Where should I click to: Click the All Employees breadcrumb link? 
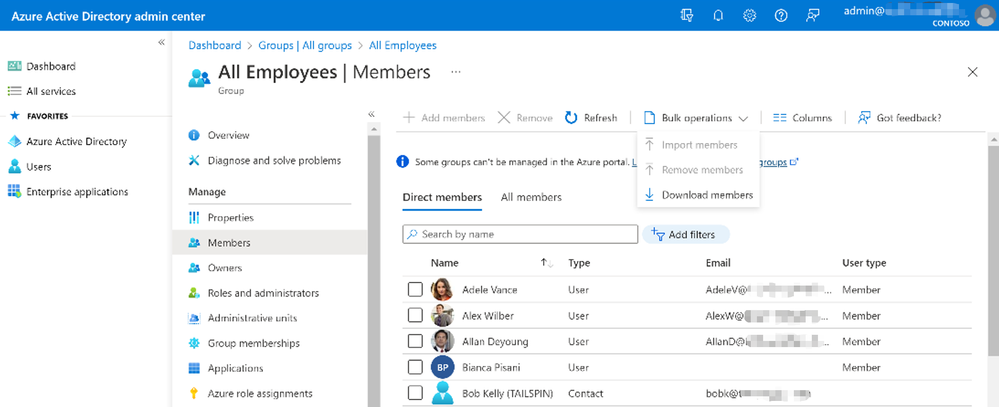(x=403, y=45)
